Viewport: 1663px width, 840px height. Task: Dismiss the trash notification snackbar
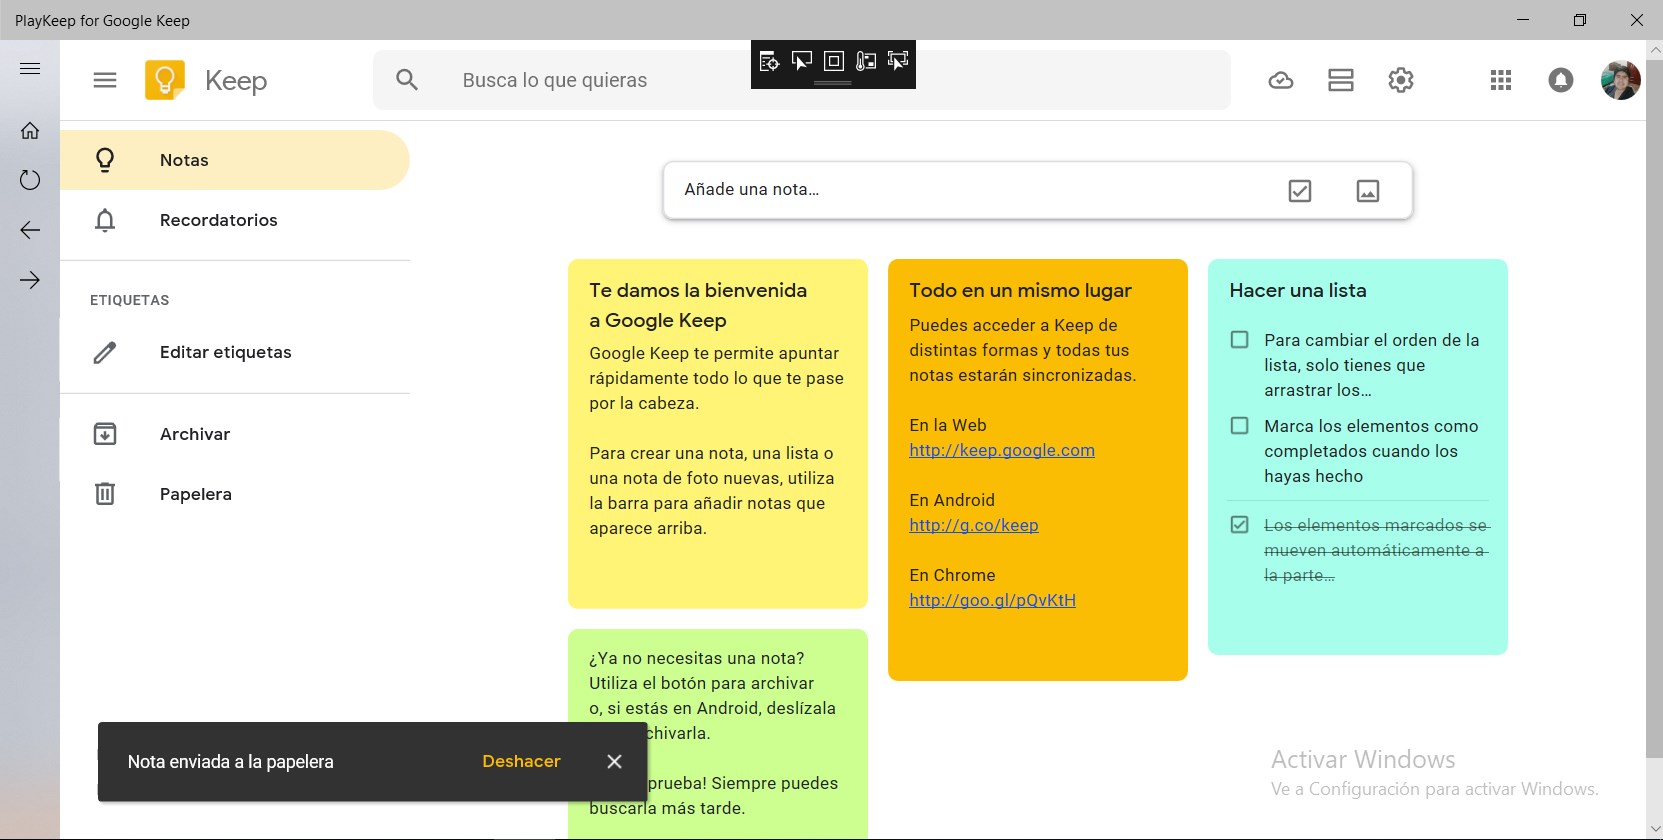(x=615, y=762)
